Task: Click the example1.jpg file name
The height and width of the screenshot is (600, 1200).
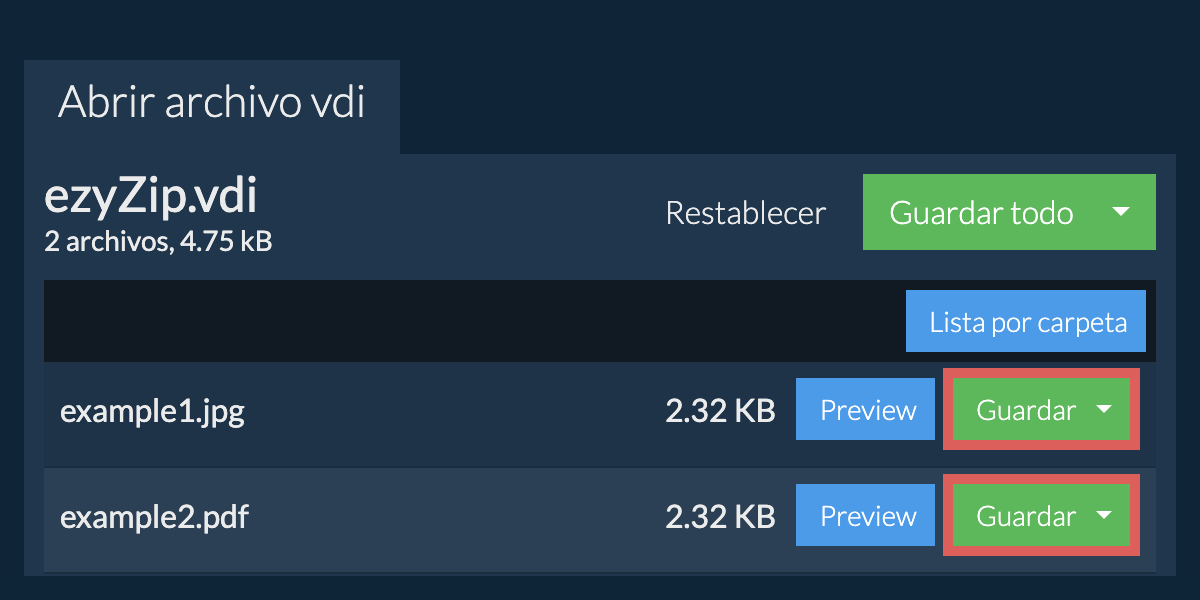Action: pyautogui.click(x=152, y=411)
